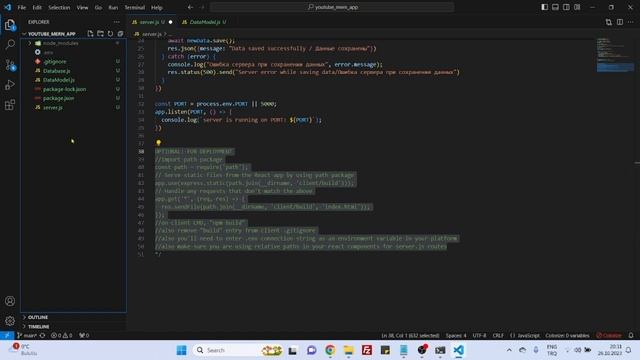640x360 pixels.
Task: Click New Folder icon in Explorer header
Action: [100, 33]
